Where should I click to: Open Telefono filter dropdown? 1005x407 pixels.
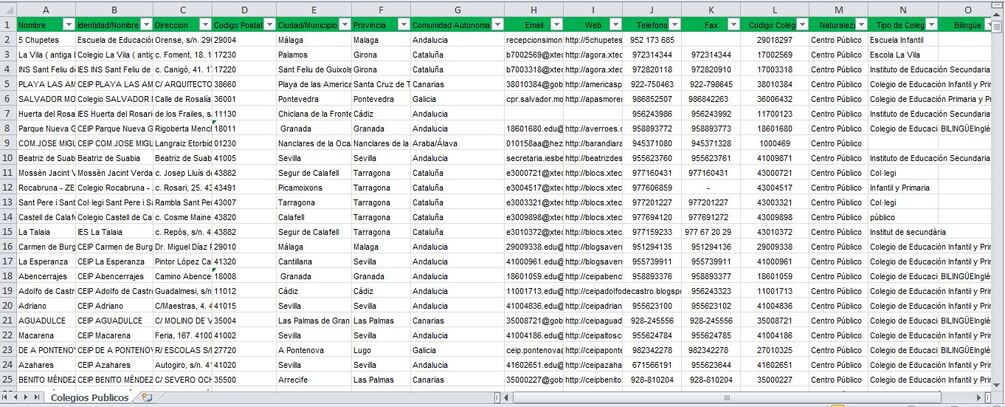click(x=674, y=24)
